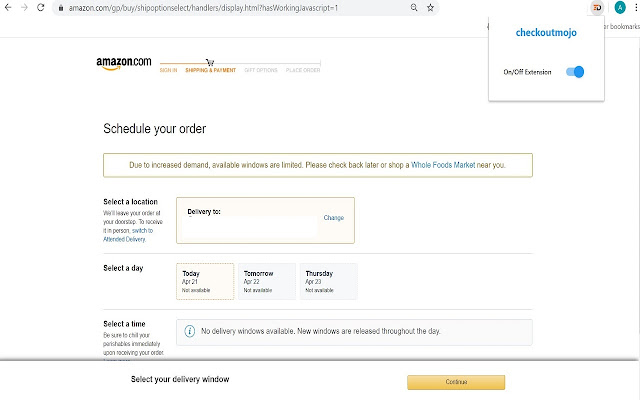Click the address bar URL field
Image resolution: width=640 pixels, height=400 pixels.
click(x=230, y=8)
